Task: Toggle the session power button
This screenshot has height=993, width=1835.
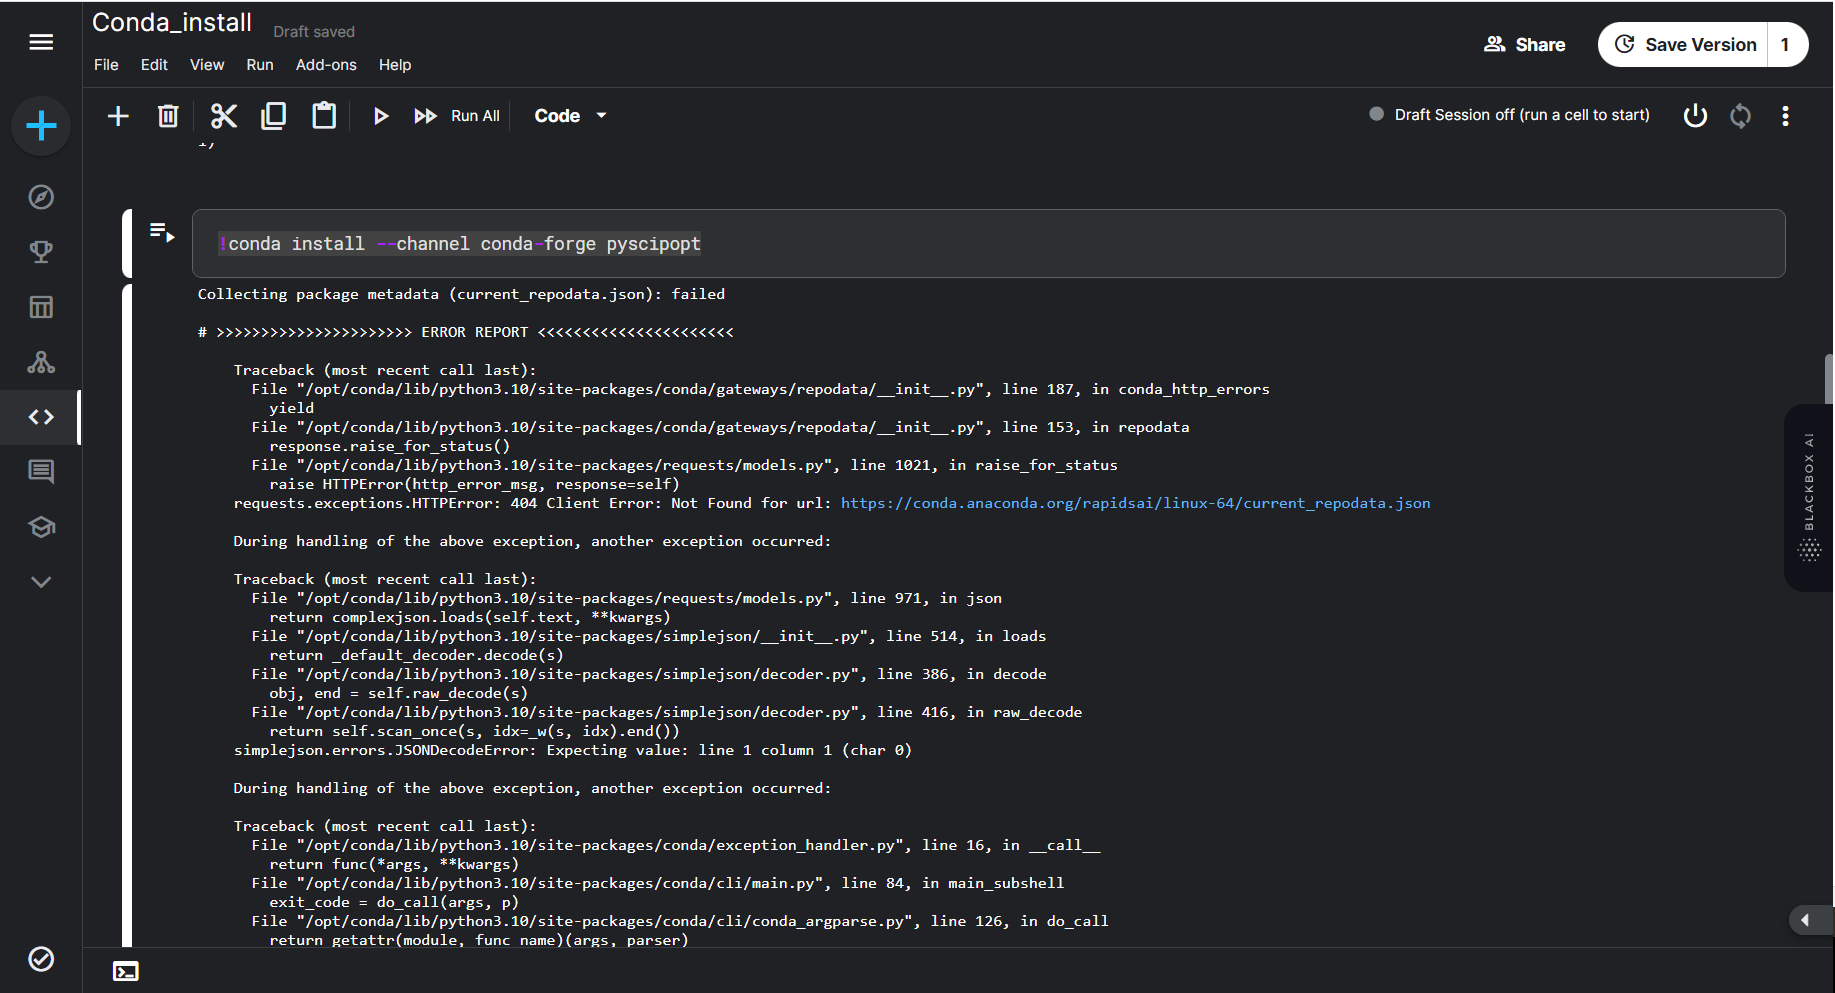Action: [1695, 116]
